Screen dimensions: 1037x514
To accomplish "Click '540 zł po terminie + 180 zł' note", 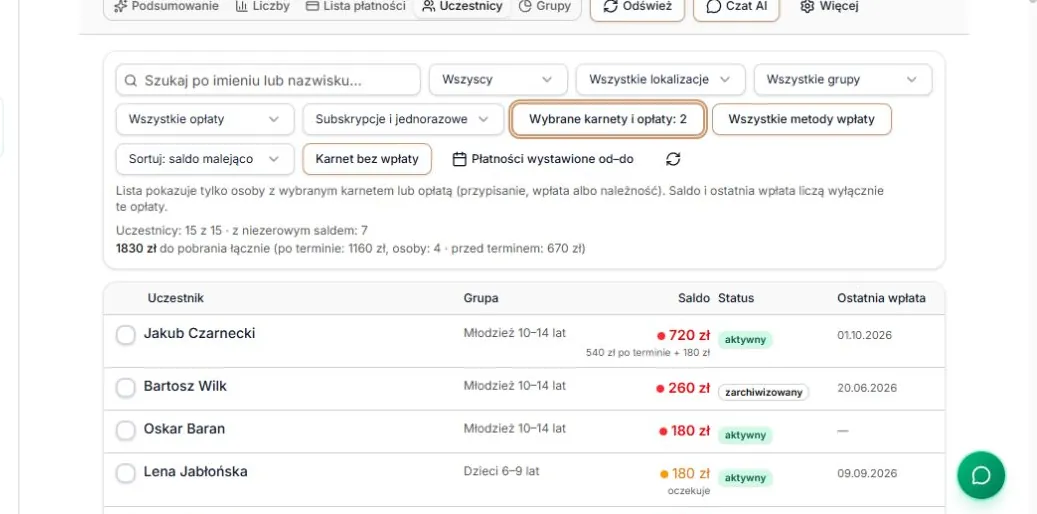I will [x=648, y=353].
